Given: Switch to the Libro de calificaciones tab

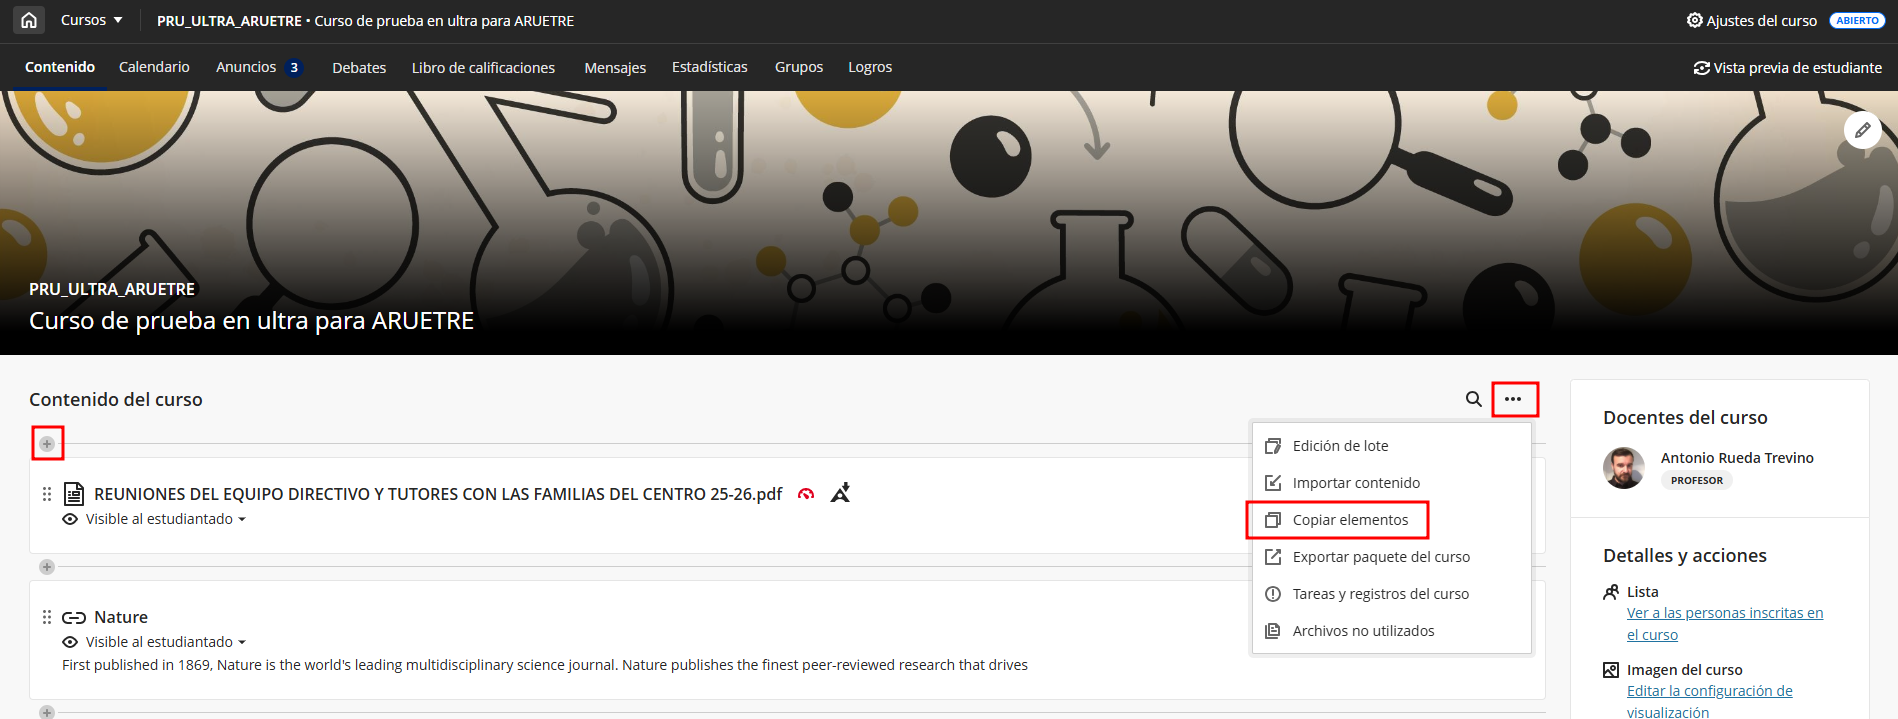Looking at the screenshot, I should coord(483,68).
